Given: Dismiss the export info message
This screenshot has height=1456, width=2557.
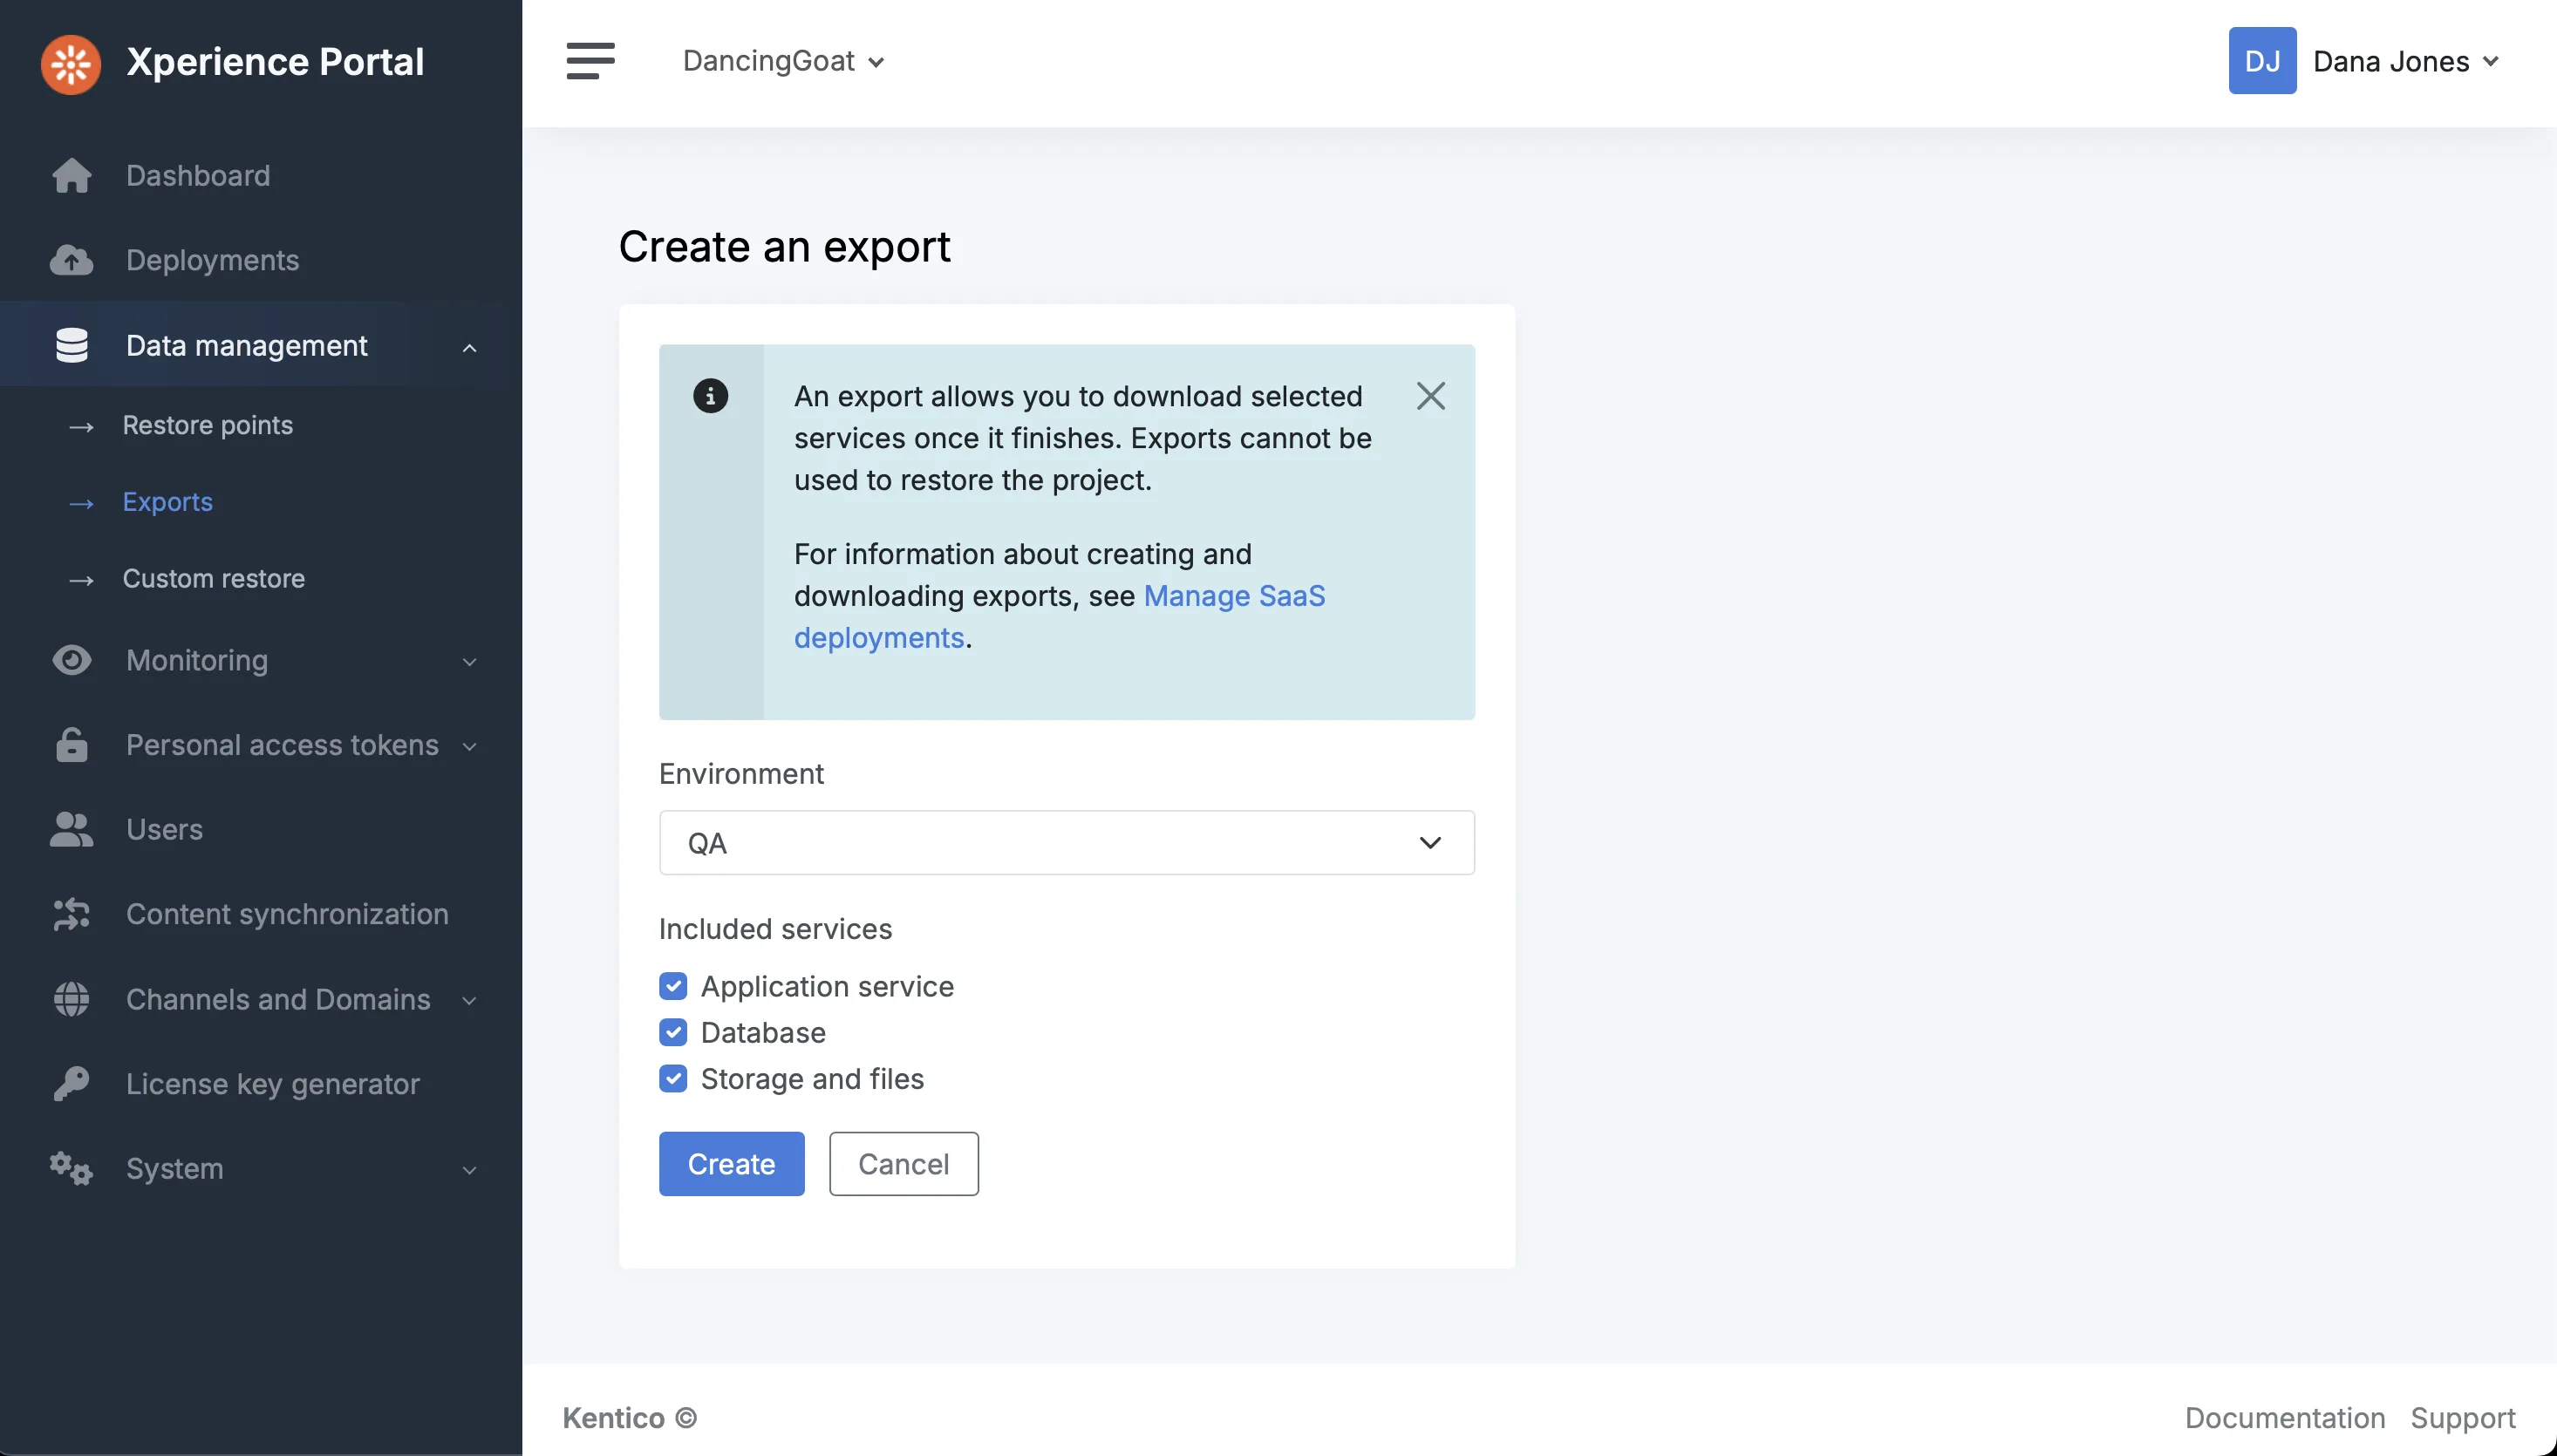Looking at the screenshot, I should click(x=1430, y=396).
